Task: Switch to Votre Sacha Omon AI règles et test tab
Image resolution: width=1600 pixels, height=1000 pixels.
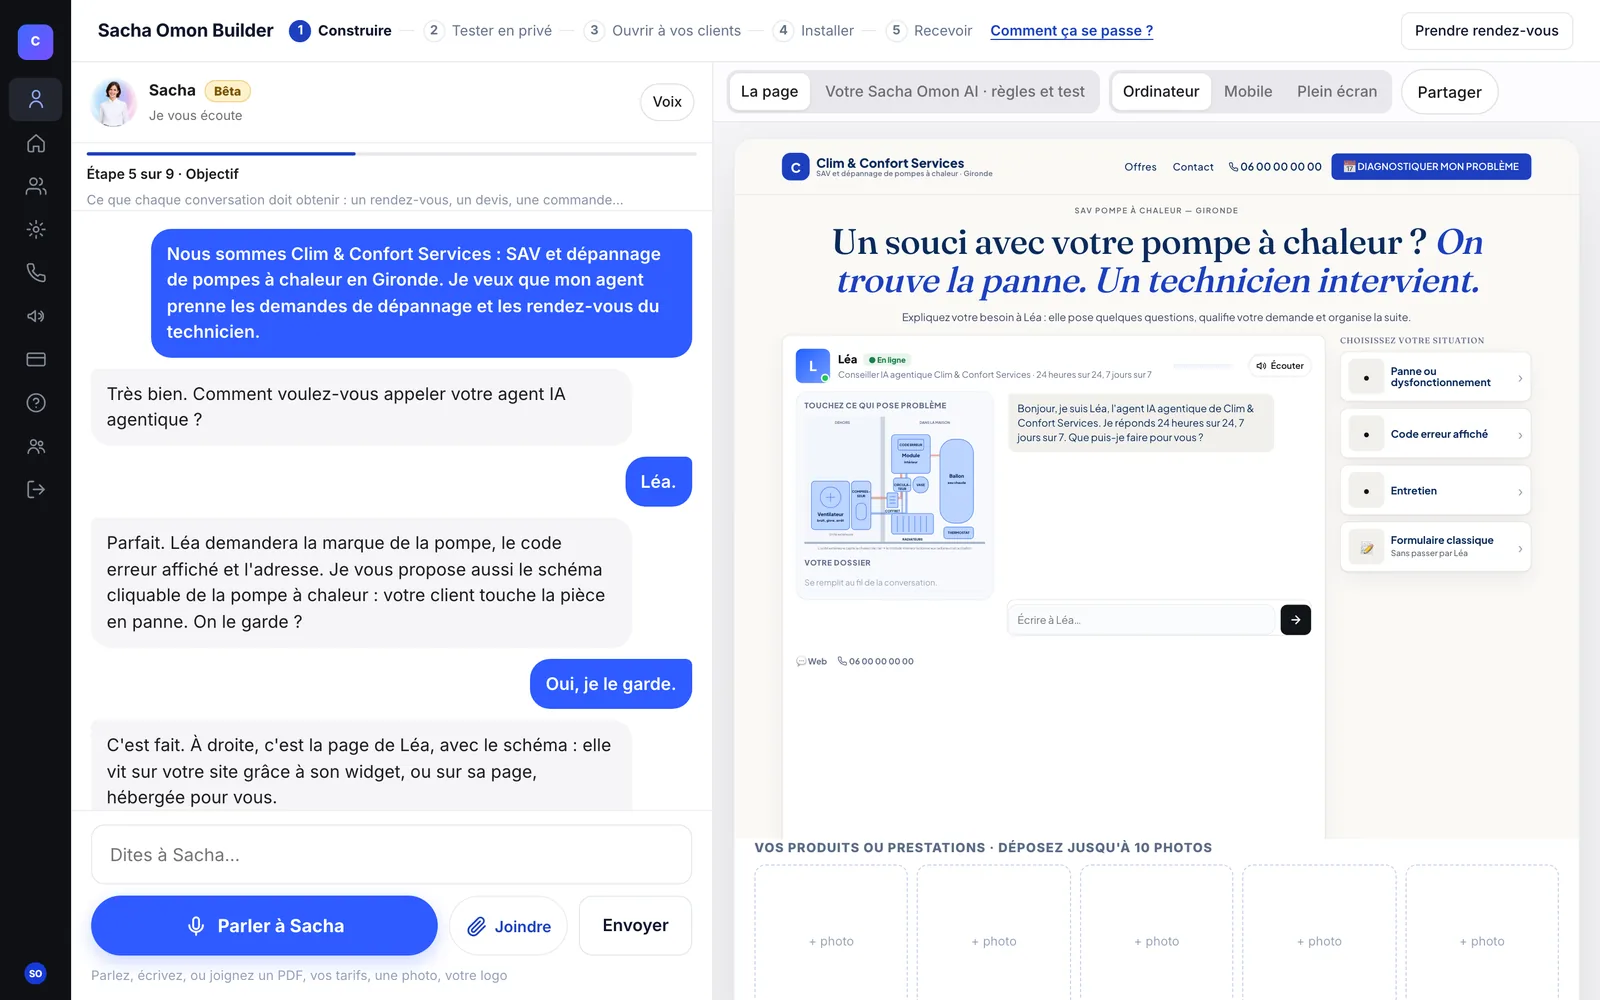Action: (954, 92)
